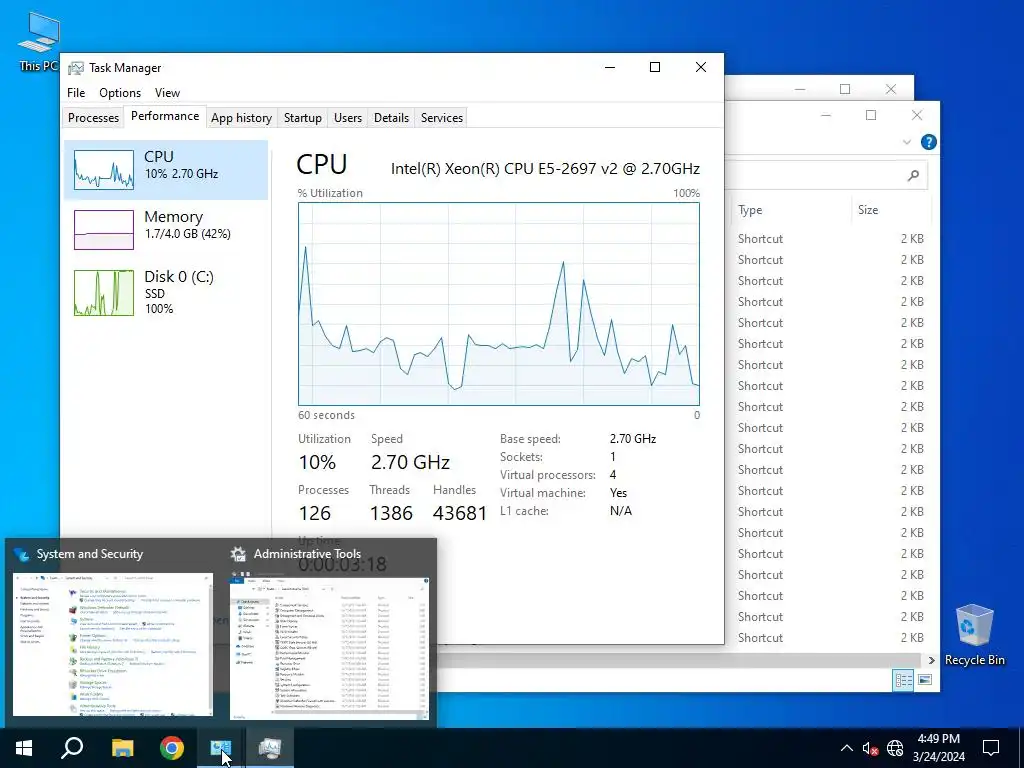Click the Explorer horizontal scrollbar track
This screenshot has width=1024, height=768.
coord(679,660)
